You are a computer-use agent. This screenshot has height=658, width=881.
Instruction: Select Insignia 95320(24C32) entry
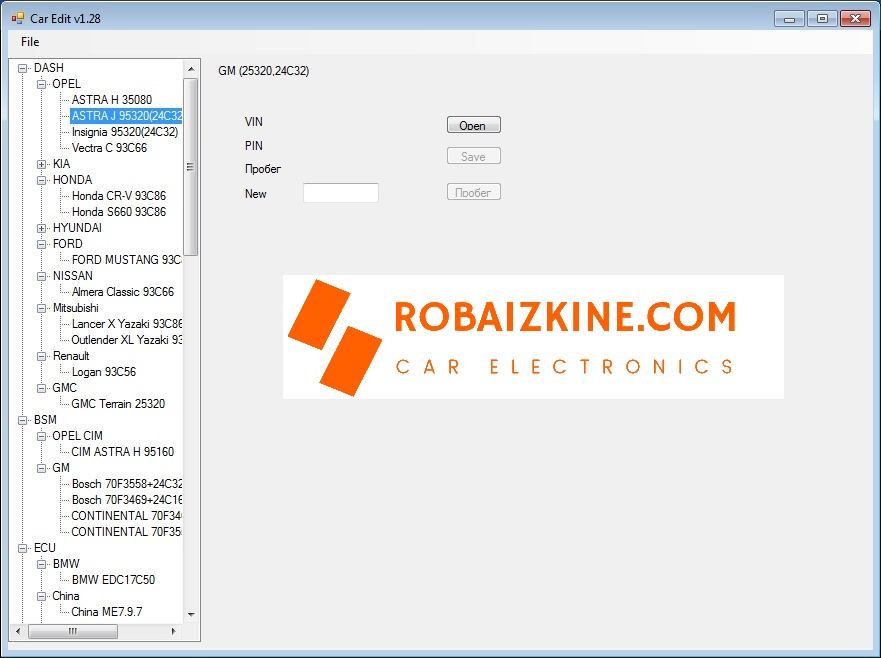(x=124, y=132)
